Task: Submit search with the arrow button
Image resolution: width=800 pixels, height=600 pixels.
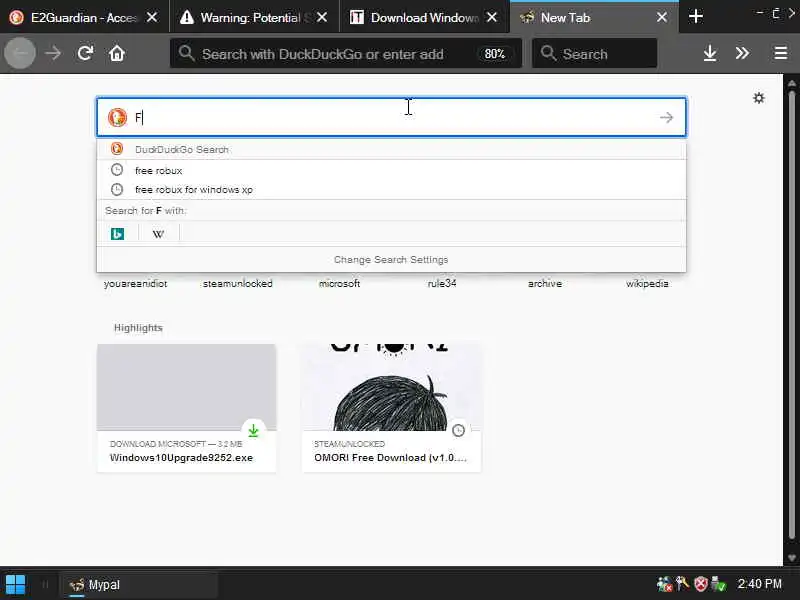Action: click(666, 117)
